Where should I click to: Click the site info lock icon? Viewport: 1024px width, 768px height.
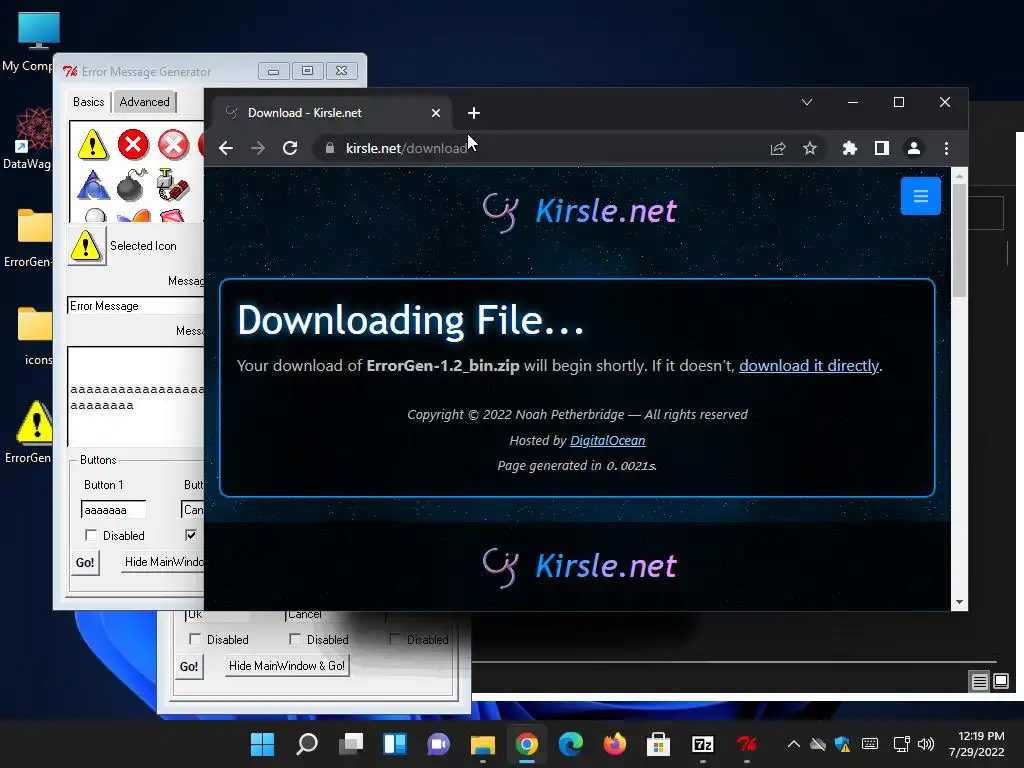pos(330,148)
